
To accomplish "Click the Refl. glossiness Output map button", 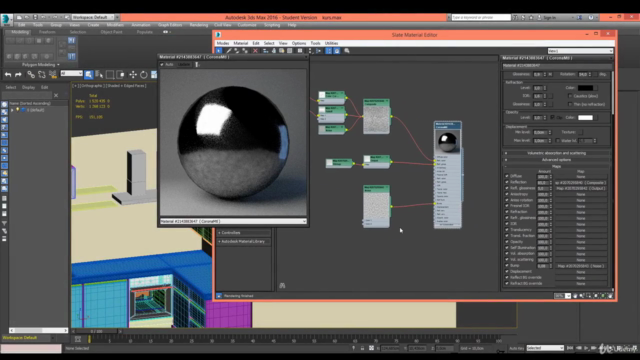I will click(x=580, y=188).
